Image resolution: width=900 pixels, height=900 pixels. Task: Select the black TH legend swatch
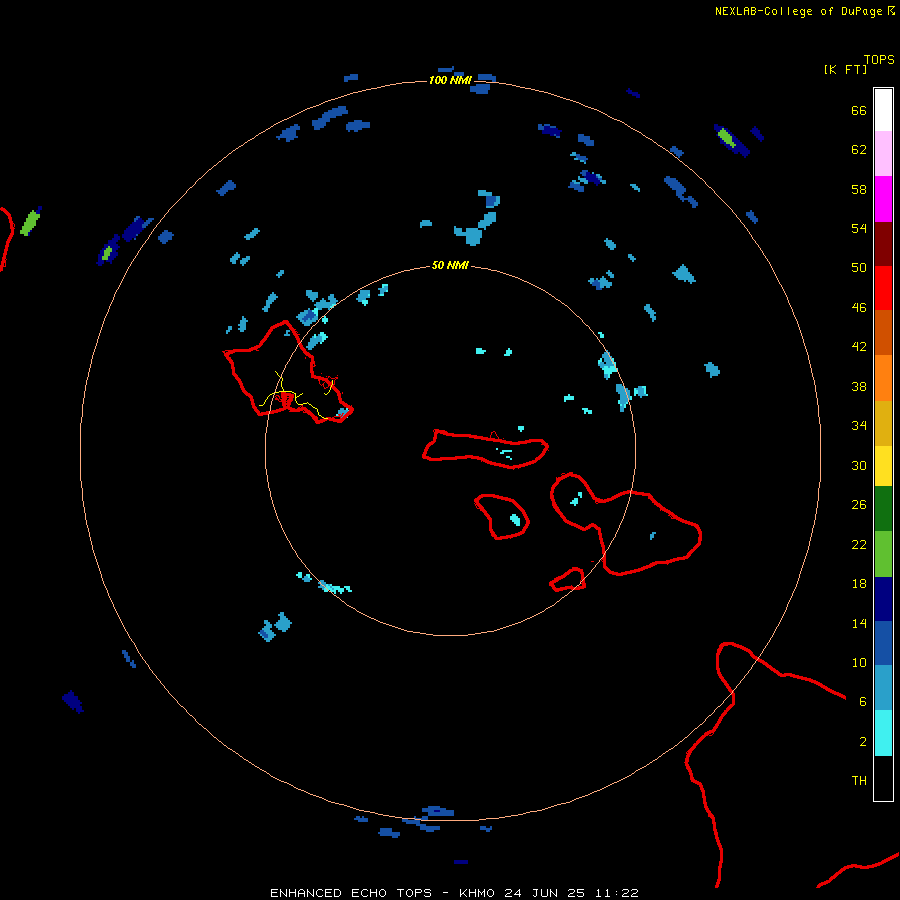pyautogui.click(x=883, y=778)
